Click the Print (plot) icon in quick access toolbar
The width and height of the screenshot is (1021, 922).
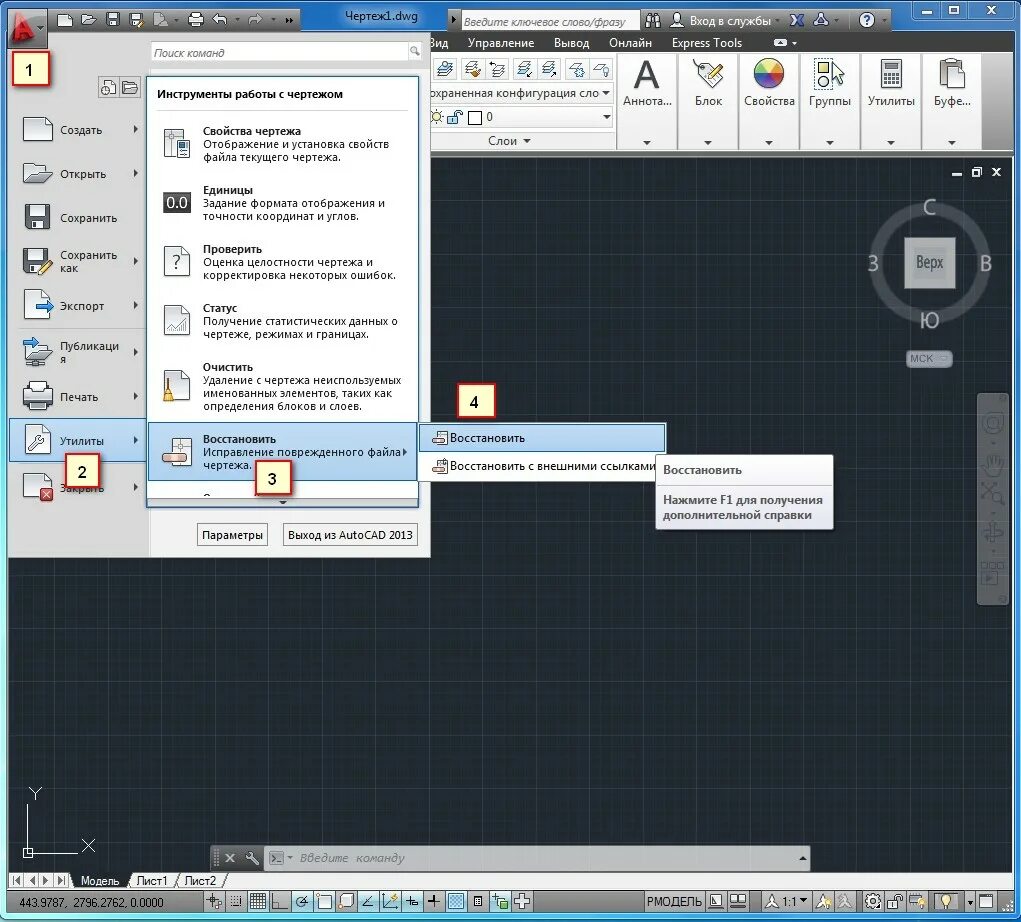tap(195, 20)
